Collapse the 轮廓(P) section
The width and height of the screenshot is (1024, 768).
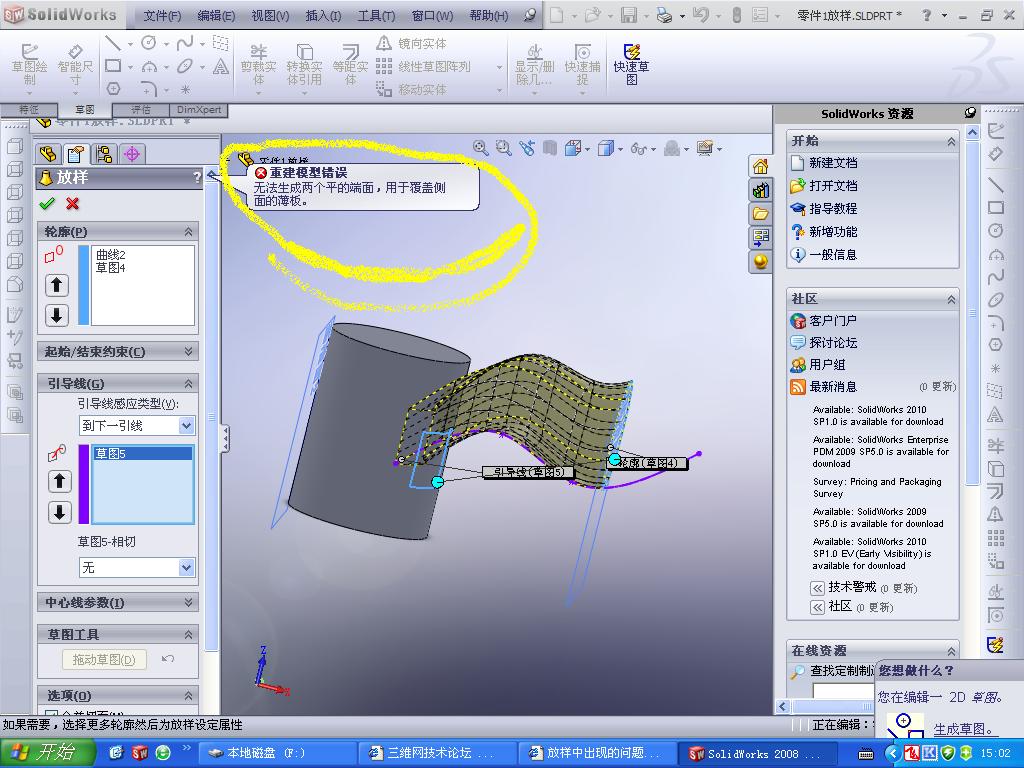pos(188,232)
